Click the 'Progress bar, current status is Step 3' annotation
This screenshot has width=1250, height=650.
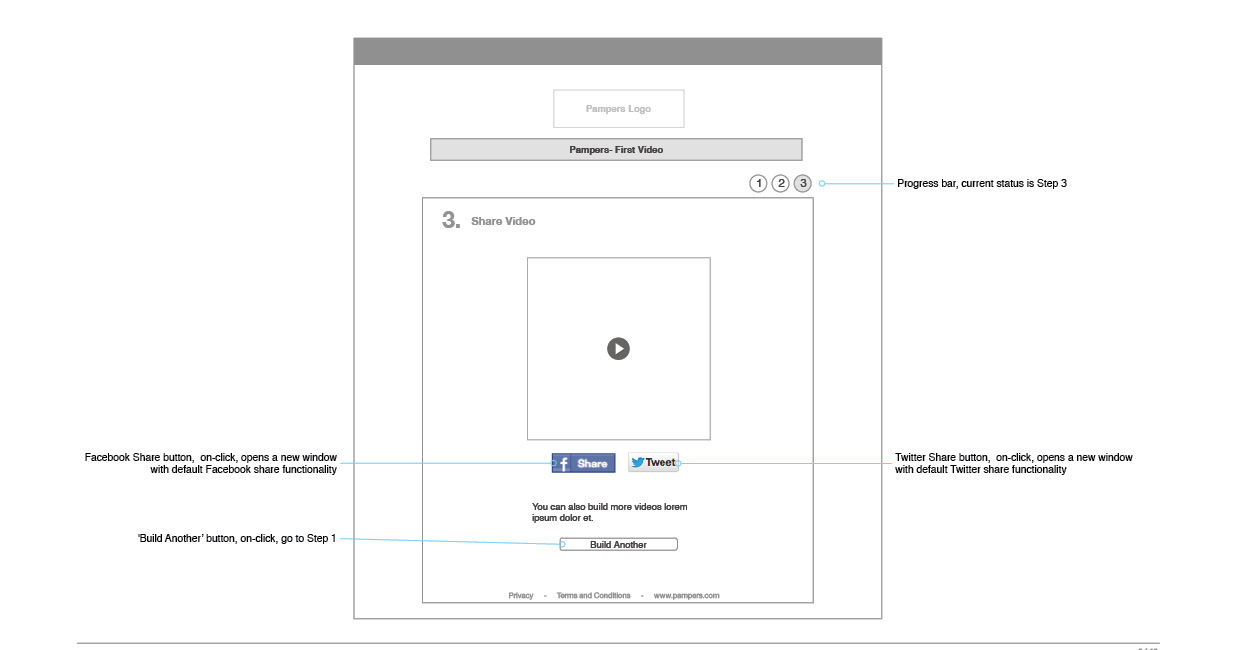pos(982,183)
